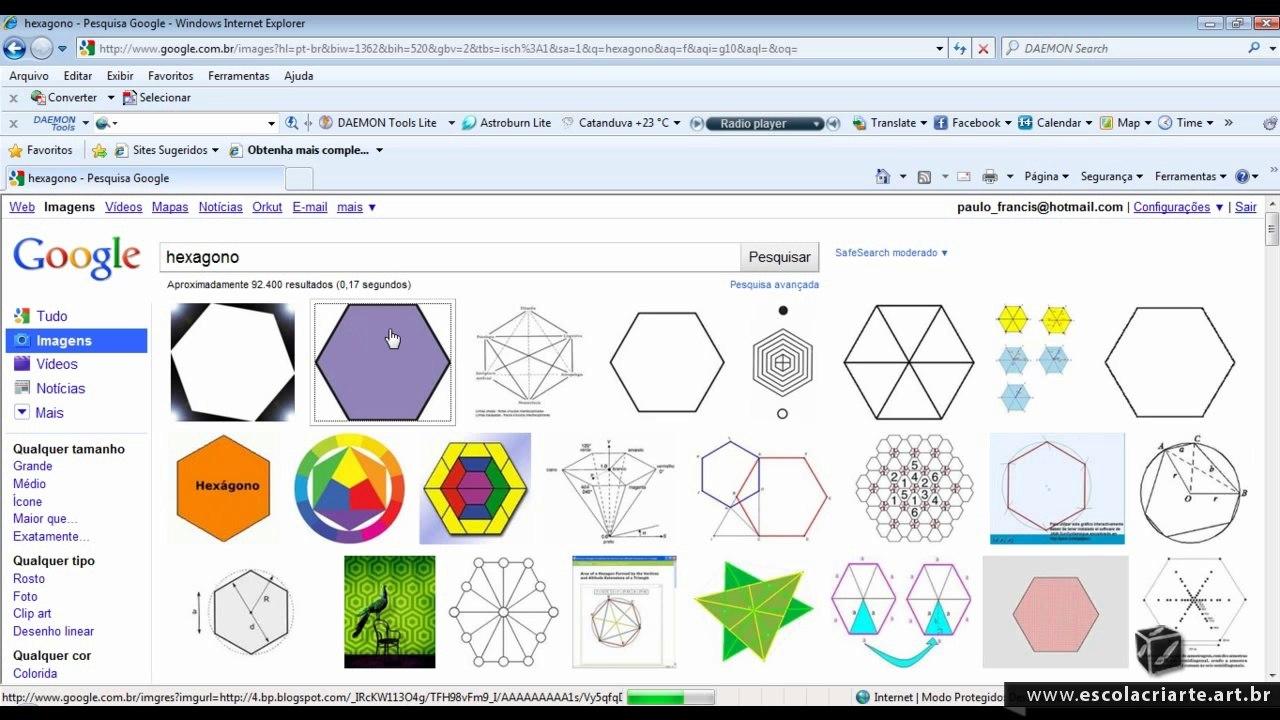1280x720 pixels.
Task: Open the color wheel hexagon thumbnail
Action: (x=349, y=489)
